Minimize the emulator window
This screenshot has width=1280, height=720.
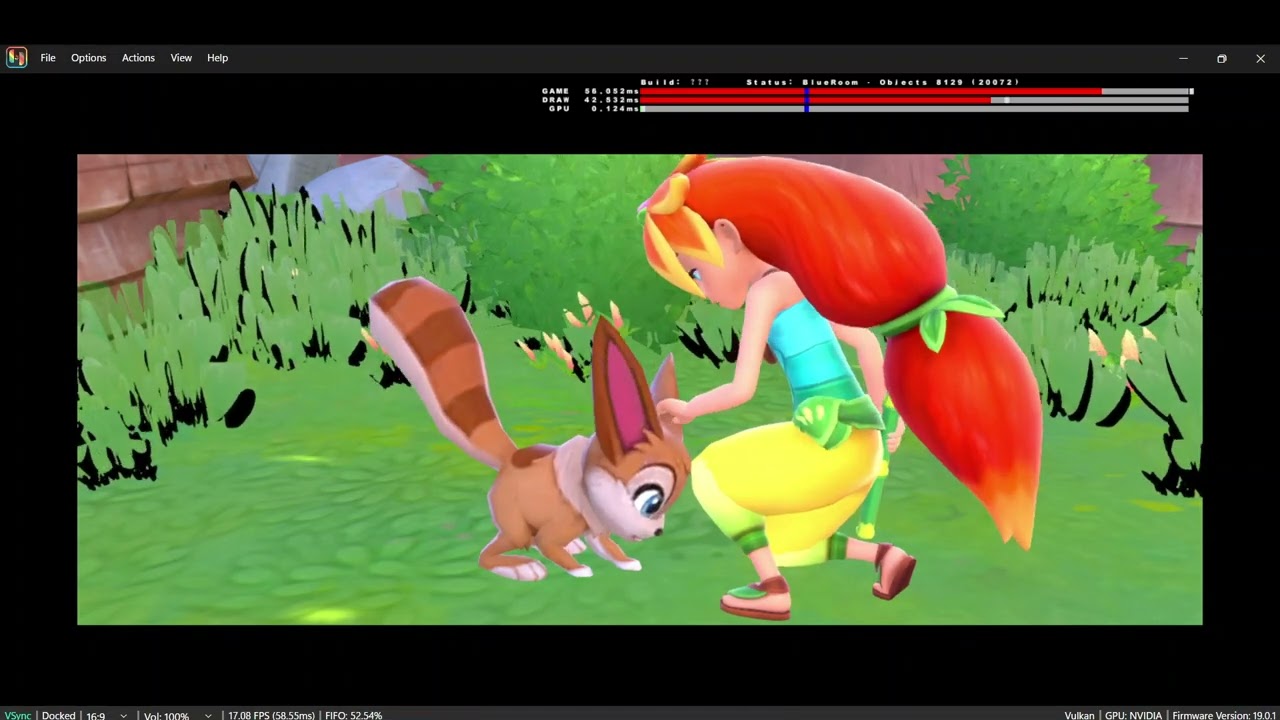pos(1183,58)
